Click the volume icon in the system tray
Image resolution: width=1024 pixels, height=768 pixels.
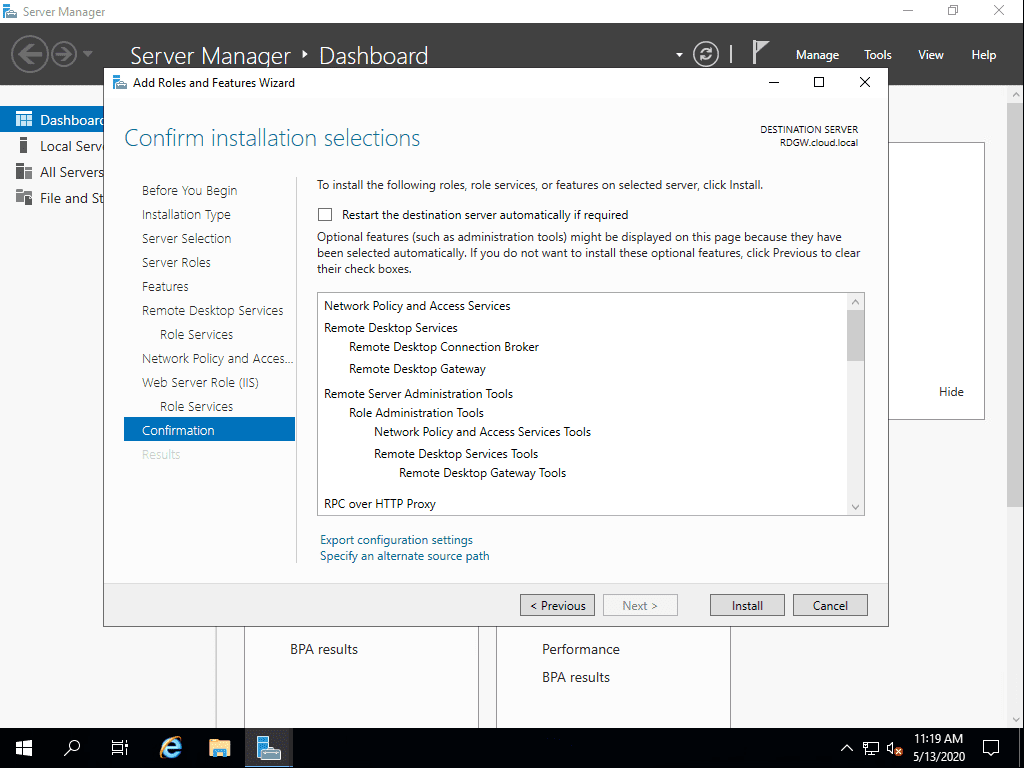893,747
